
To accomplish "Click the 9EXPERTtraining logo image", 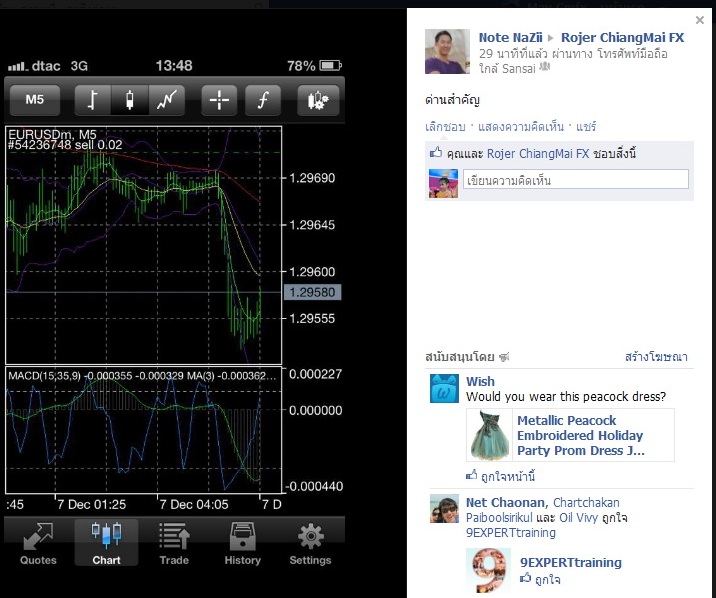I will tap(489, 571).
